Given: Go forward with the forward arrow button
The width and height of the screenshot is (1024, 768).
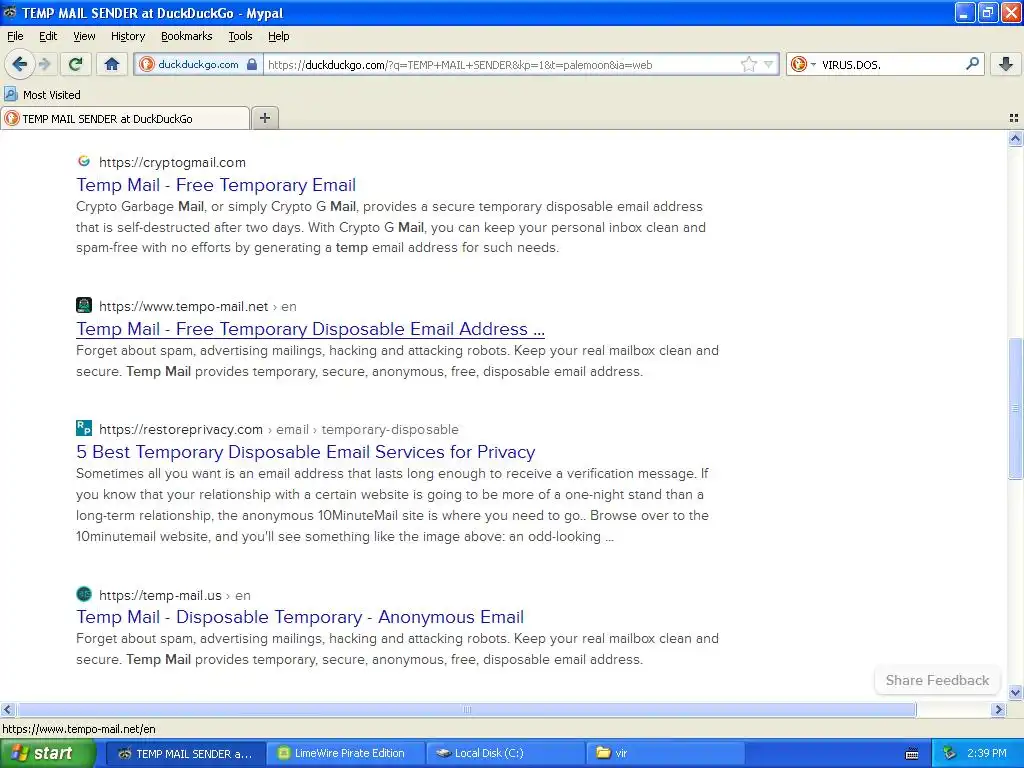Looking at the screenshot, I should [x=44, y=64].
